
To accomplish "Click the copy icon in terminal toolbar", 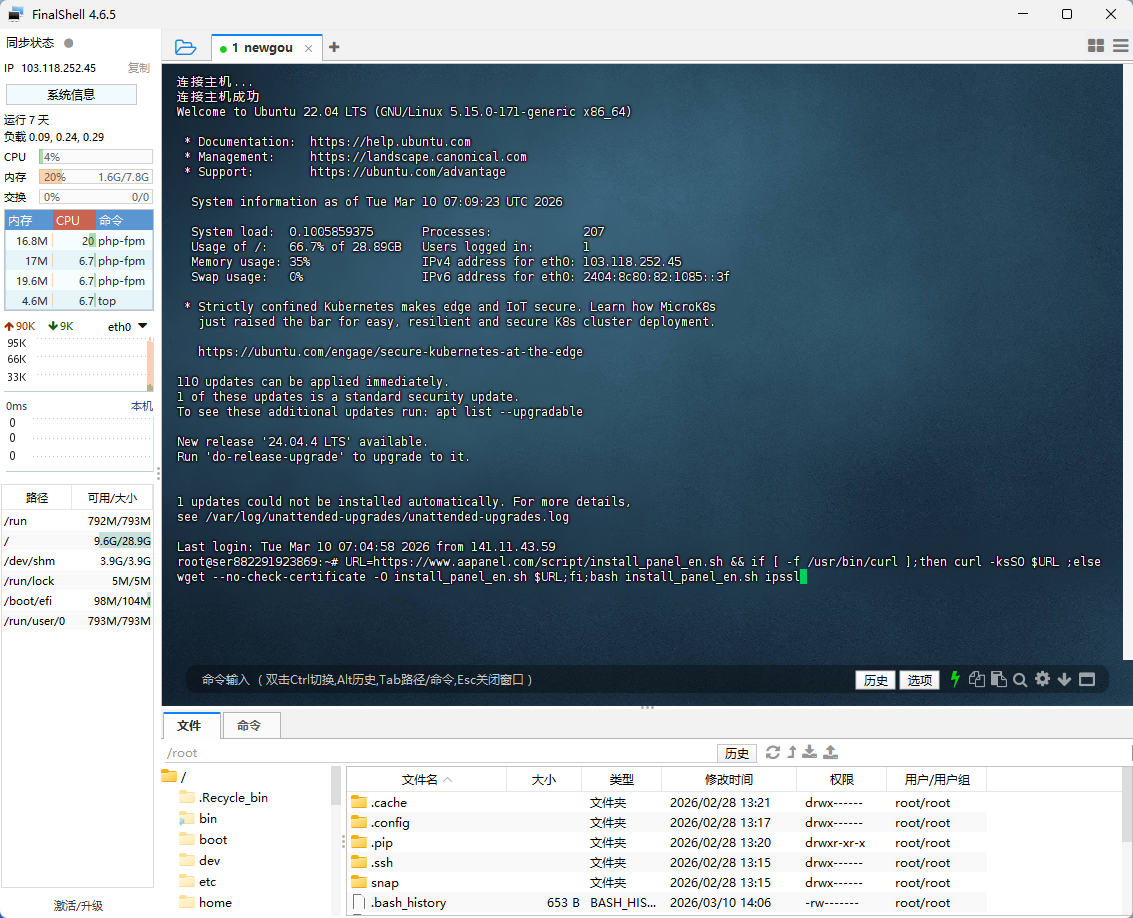I will [977, 680].
